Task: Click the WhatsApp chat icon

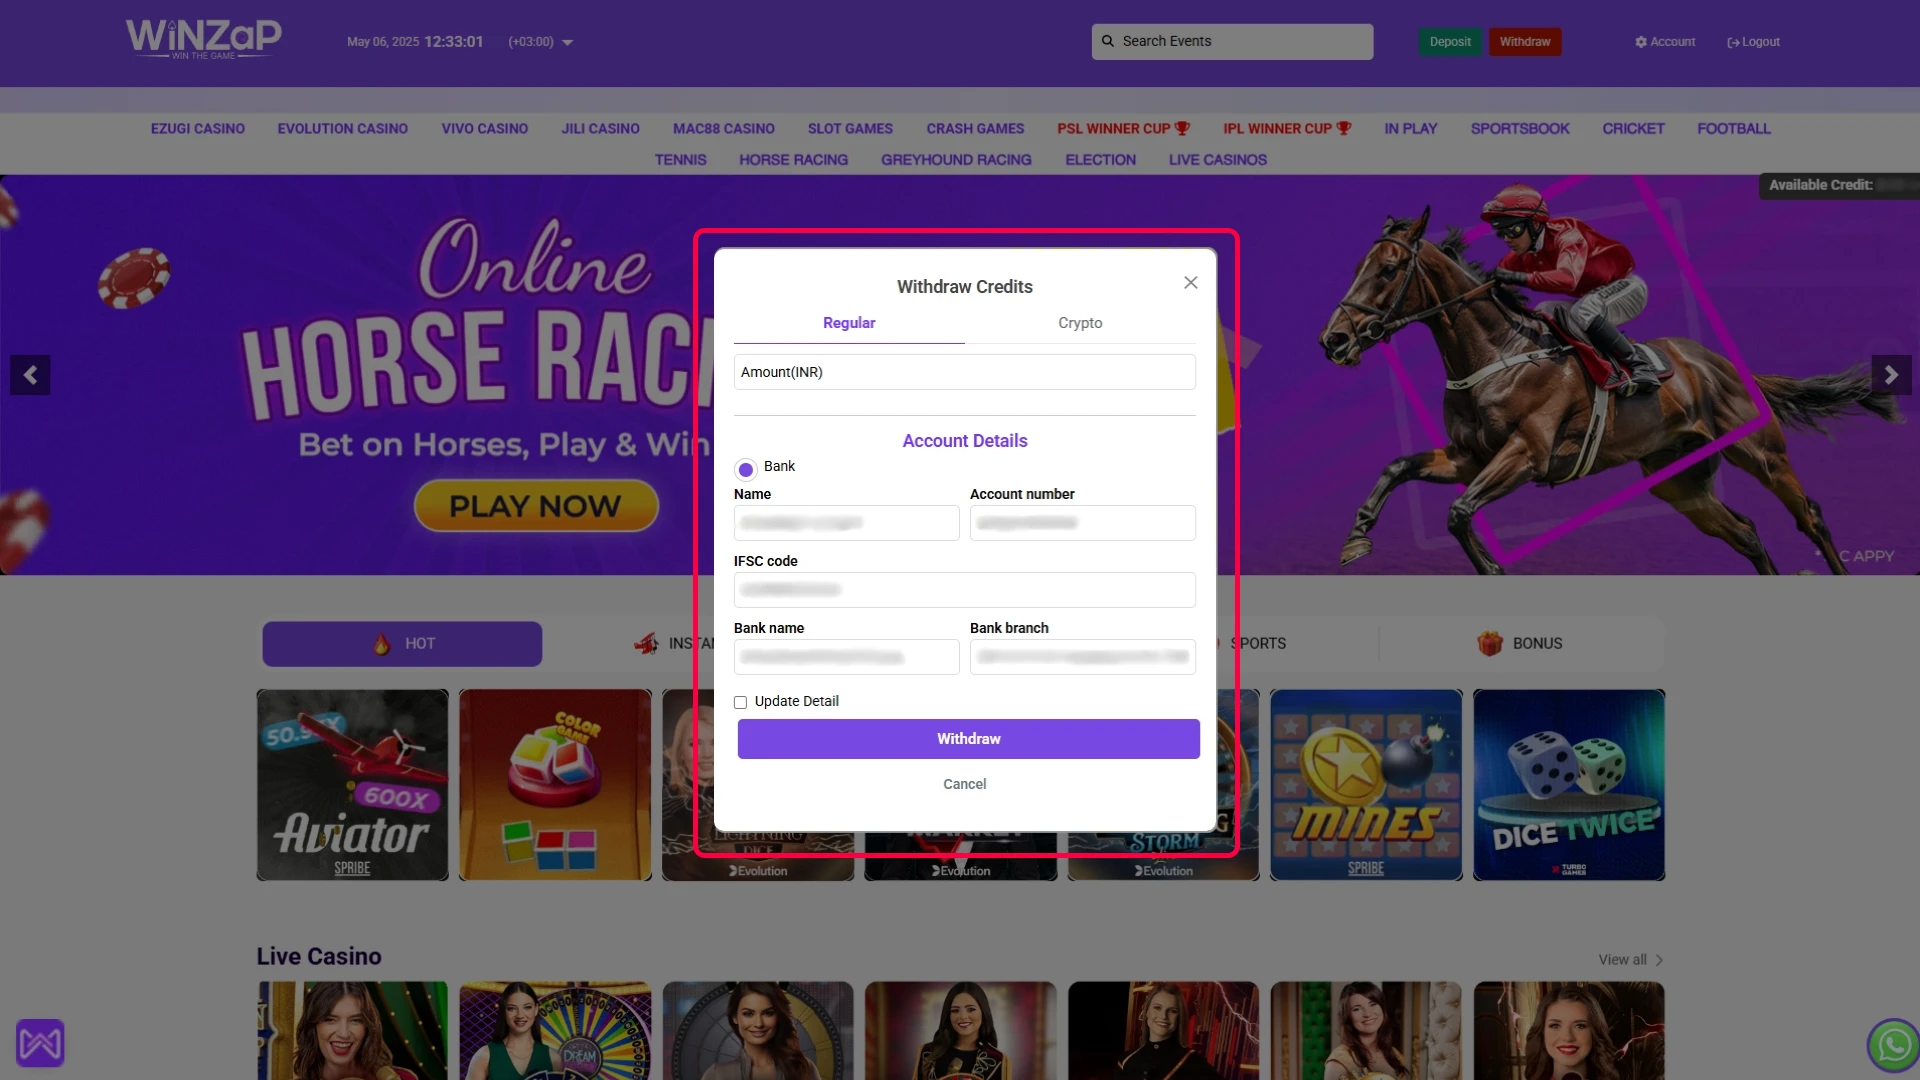Action: pyautogui.click(x=1893, y=1045)
